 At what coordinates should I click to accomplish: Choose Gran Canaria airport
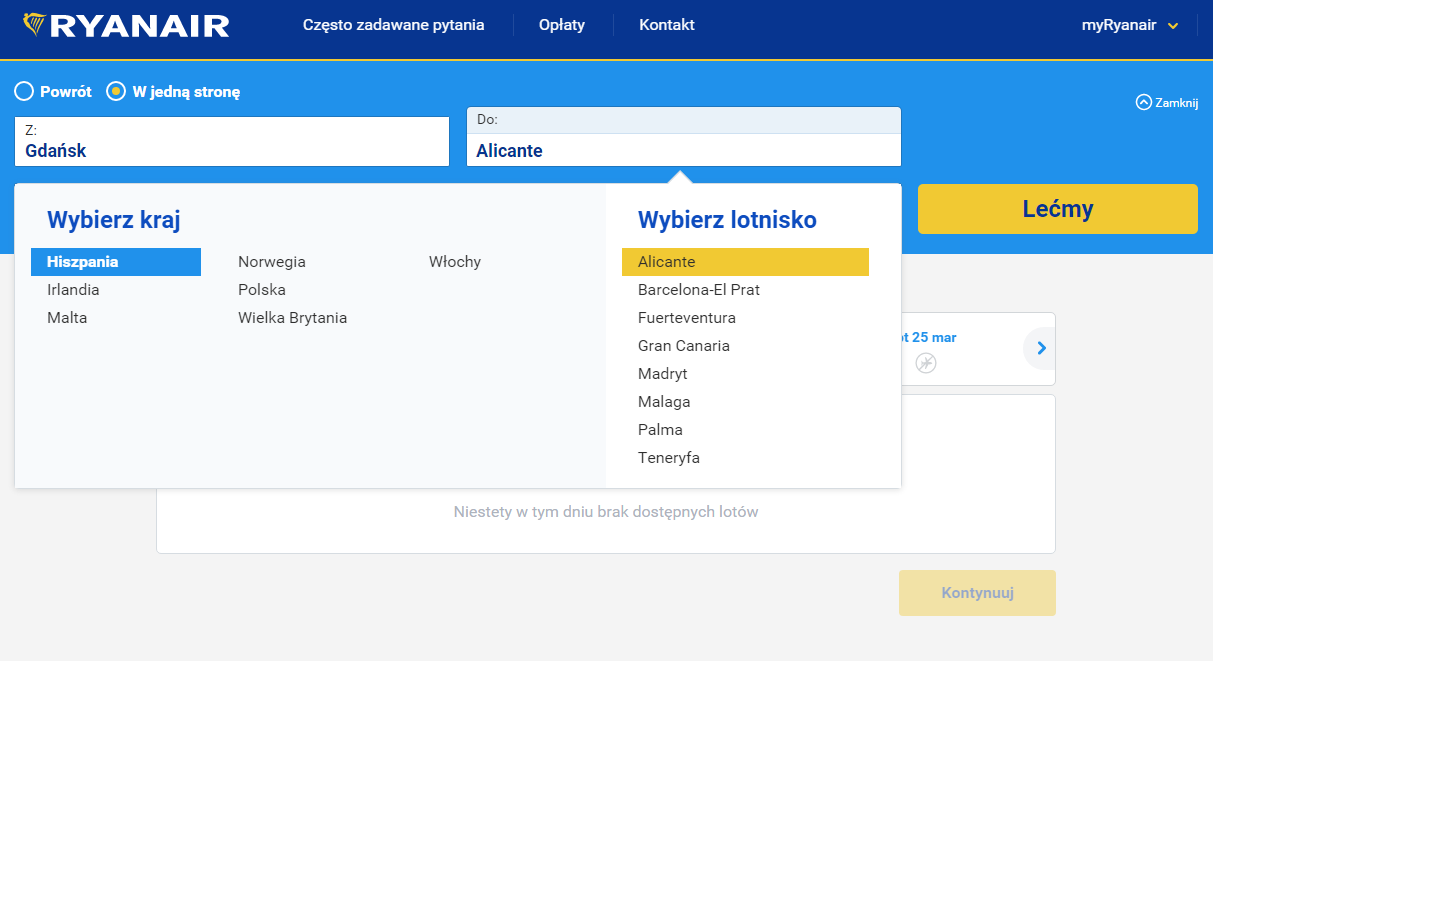(684, 346)
